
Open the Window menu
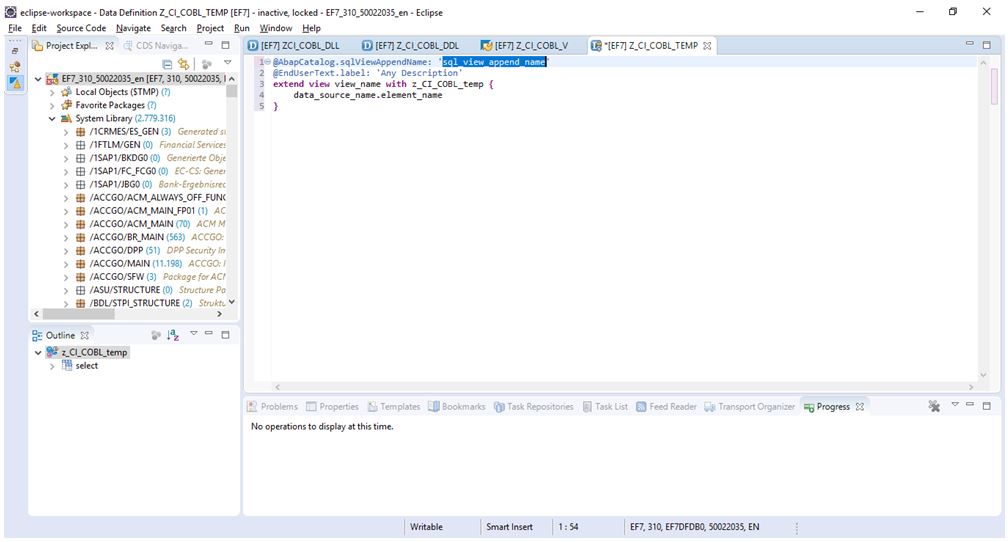click(x=276, y=28)
